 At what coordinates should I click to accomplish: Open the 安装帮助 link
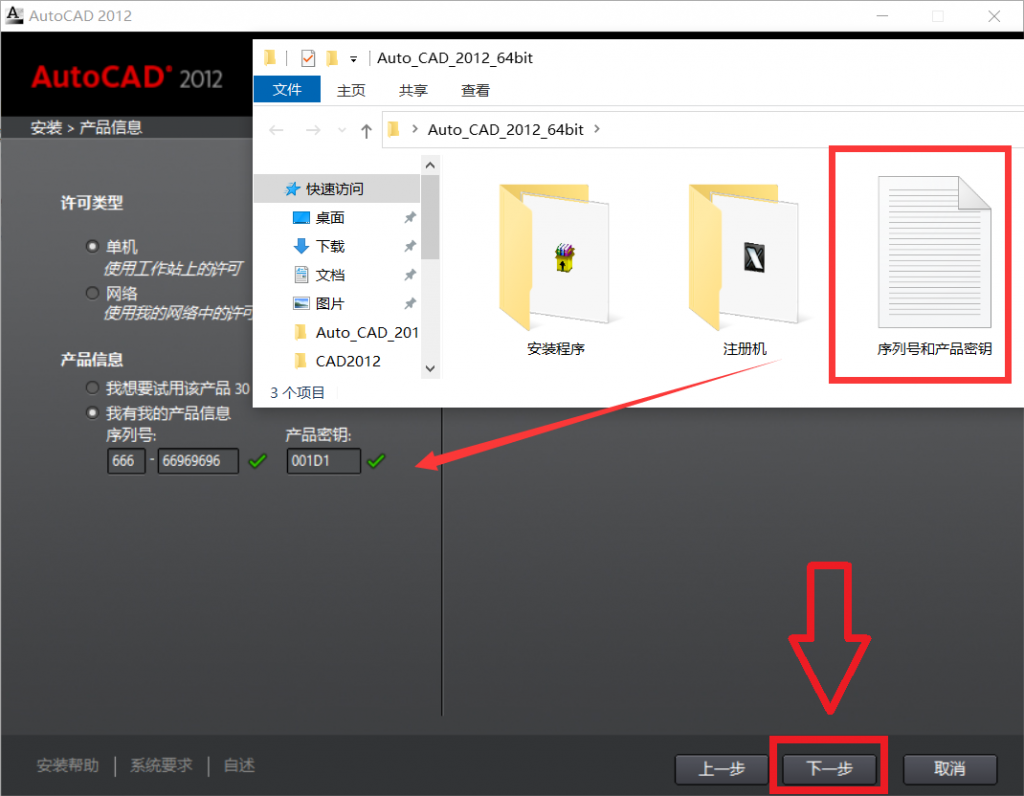tap(68, 765)
